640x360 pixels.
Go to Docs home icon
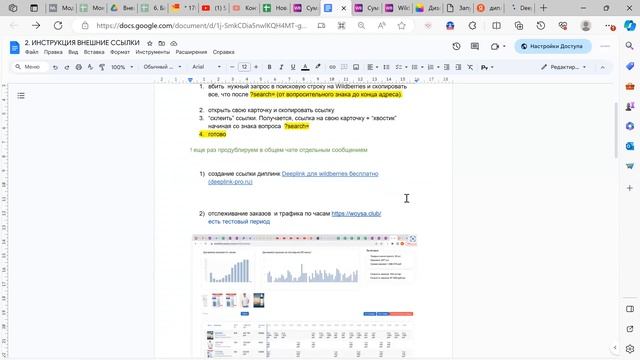[15, 47]
